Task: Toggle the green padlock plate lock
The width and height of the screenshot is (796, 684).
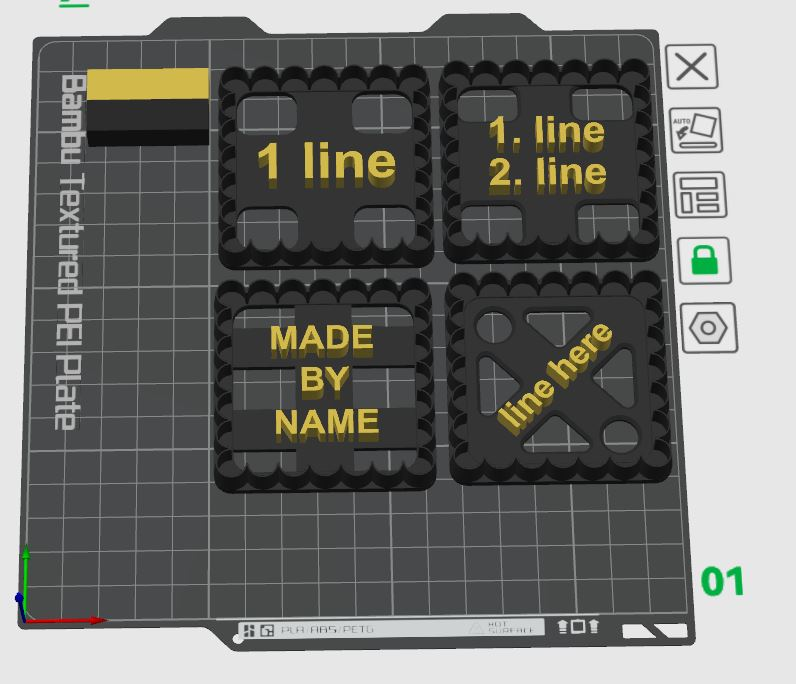Action: (705, 260)
